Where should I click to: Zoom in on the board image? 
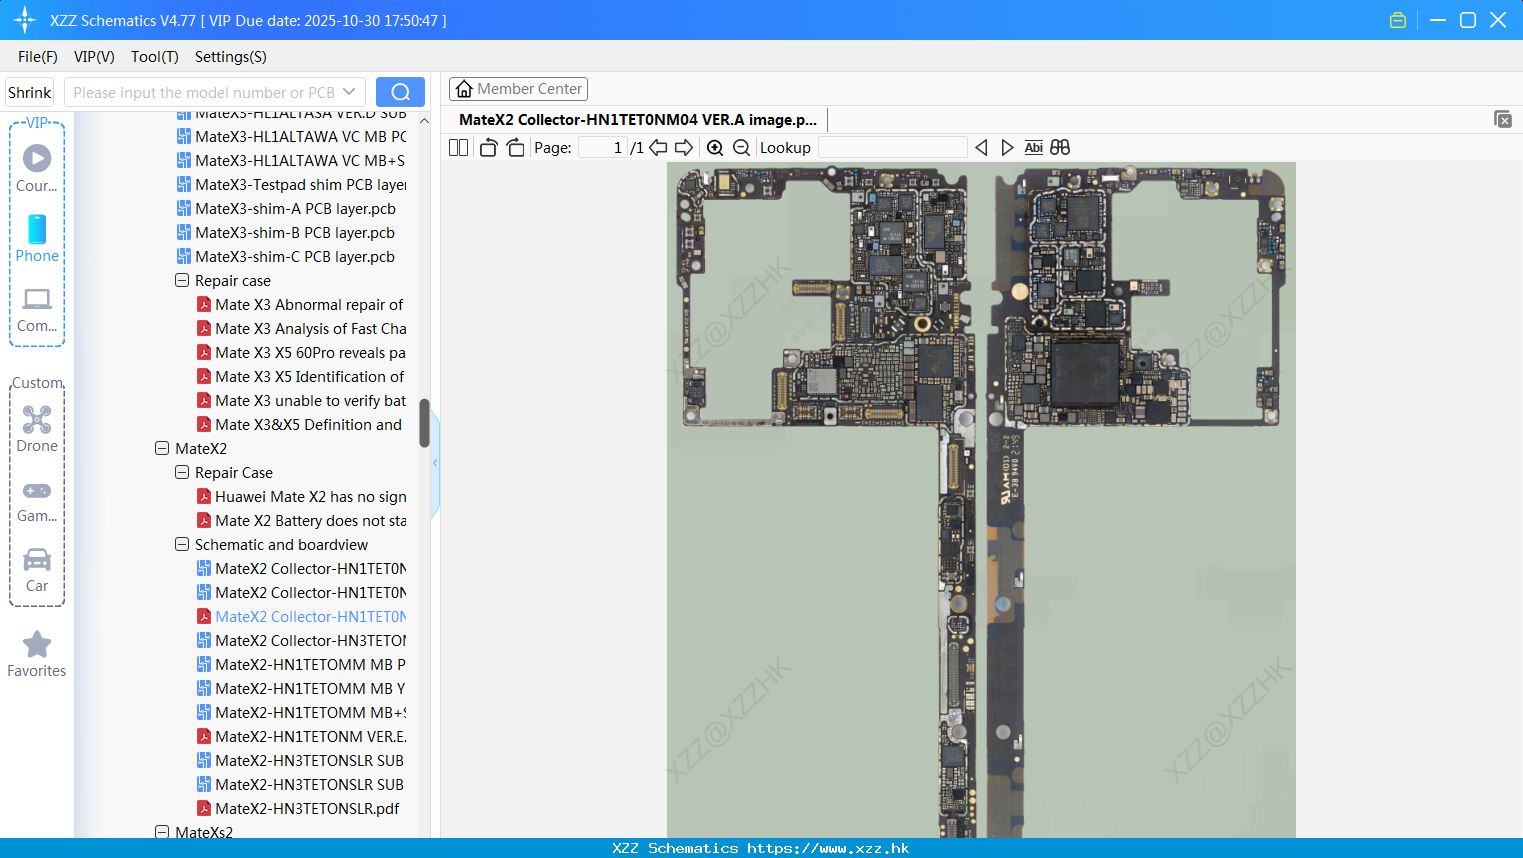point(715,148)
